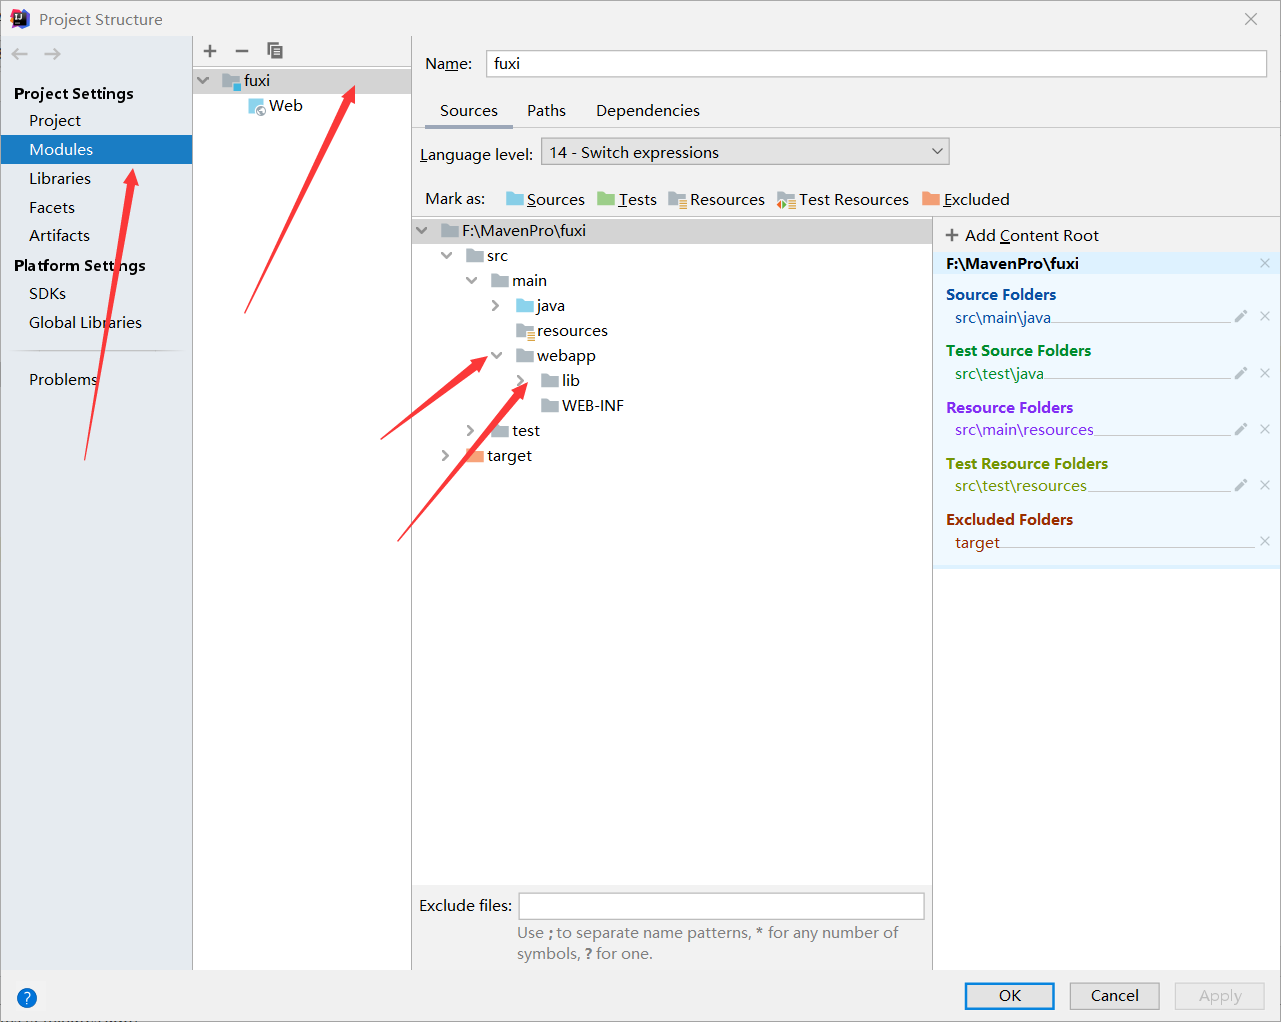Switch to the Dependencies tab
Viewport: 1281px width, 1022px height.
[x=647, y=110]
